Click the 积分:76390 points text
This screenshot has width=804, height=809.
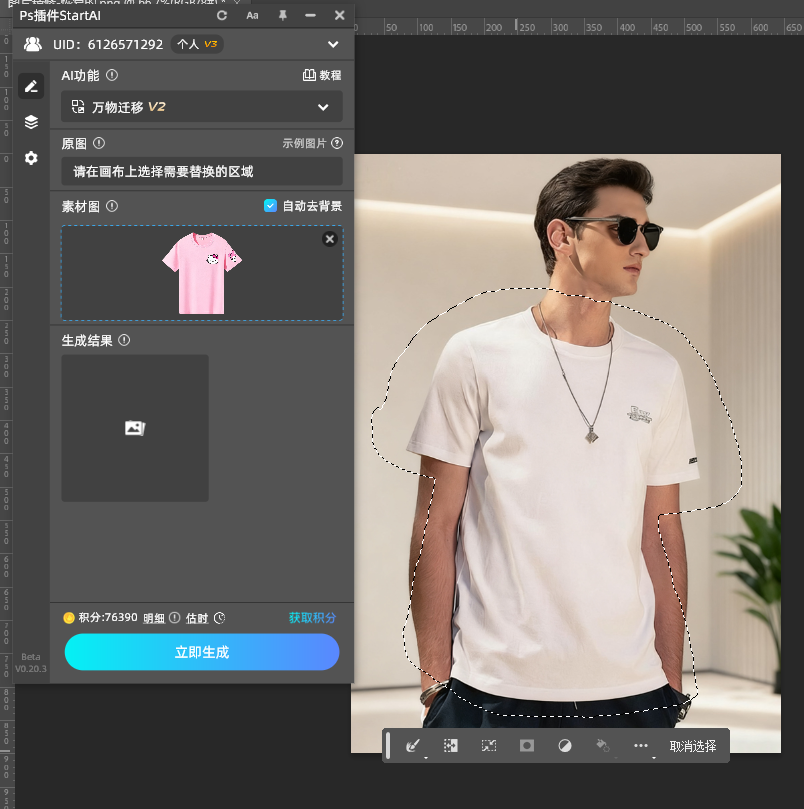click(x=108, y=618)
